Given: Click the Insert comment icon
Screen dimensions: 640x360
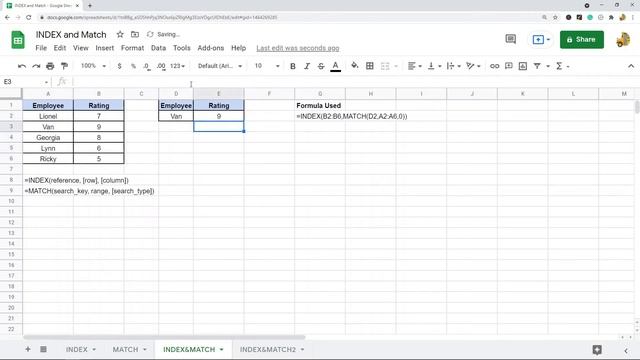Looking at the screenshot, I should [x=509, y=66].
